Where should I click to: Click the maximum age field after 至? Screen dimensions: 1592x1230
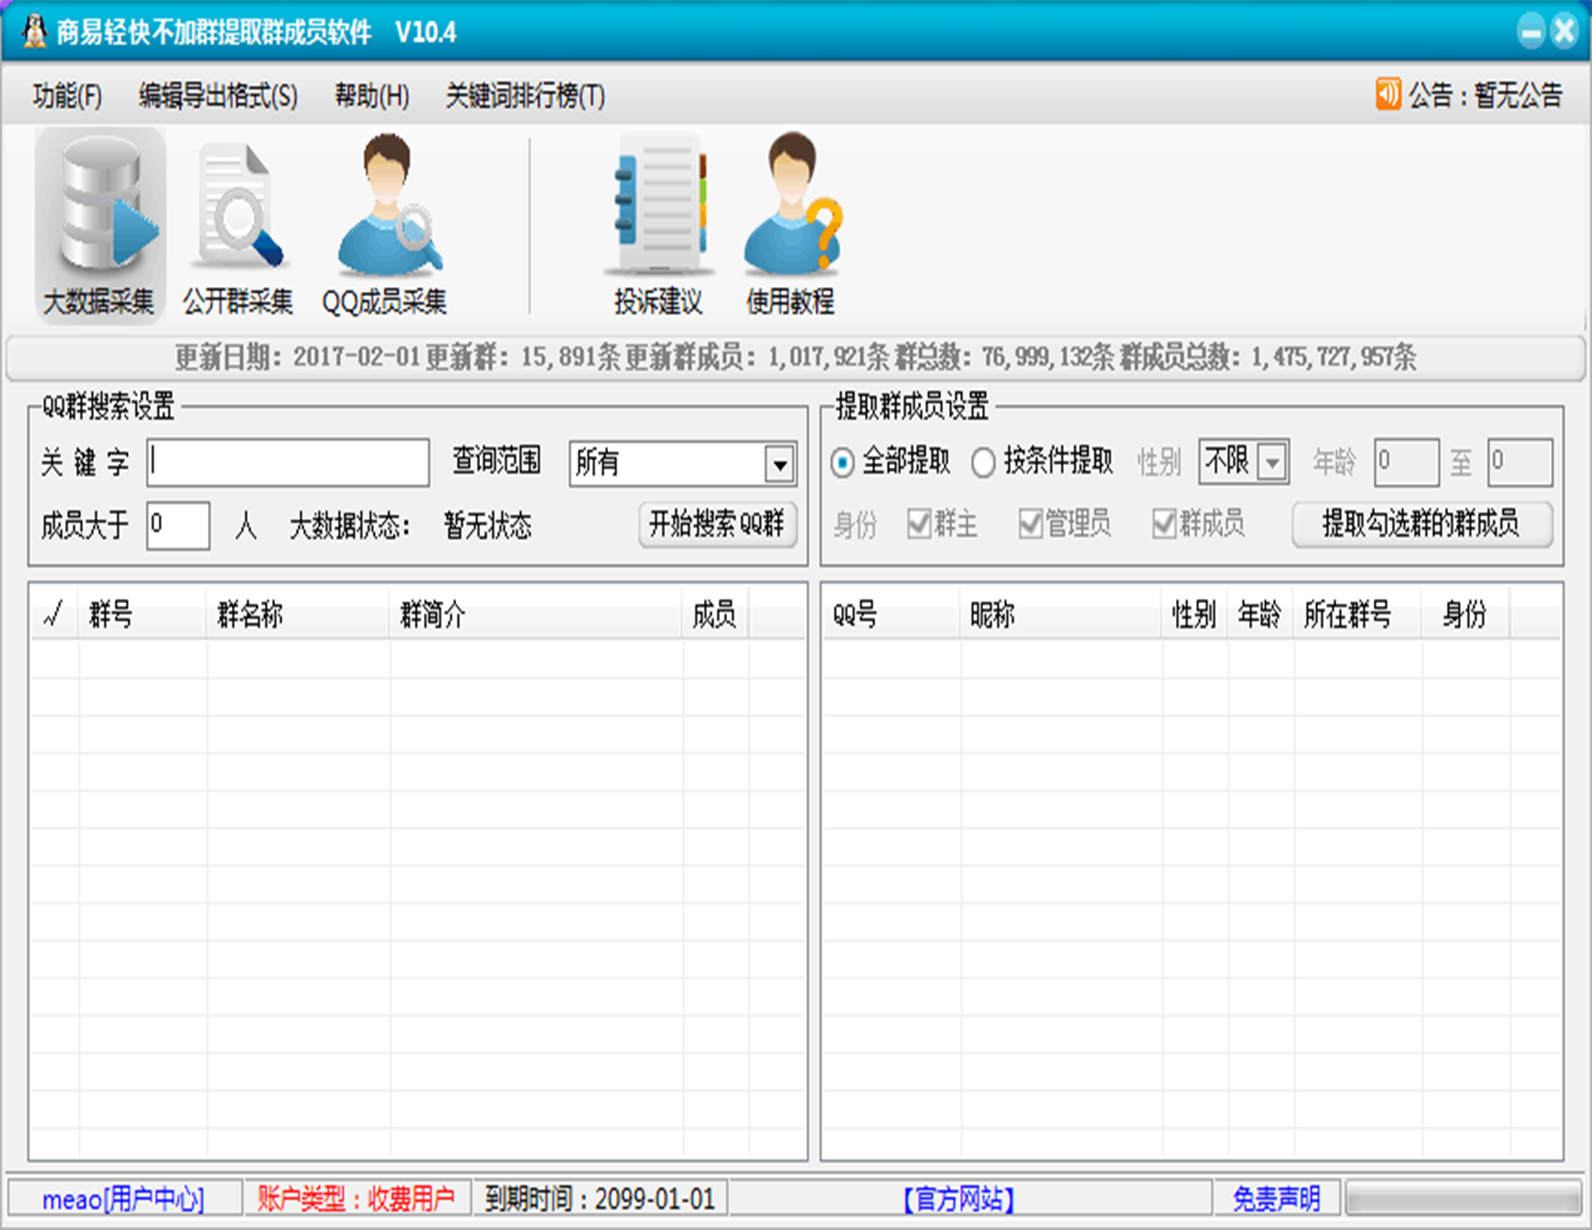click(x=1520, y=462)
